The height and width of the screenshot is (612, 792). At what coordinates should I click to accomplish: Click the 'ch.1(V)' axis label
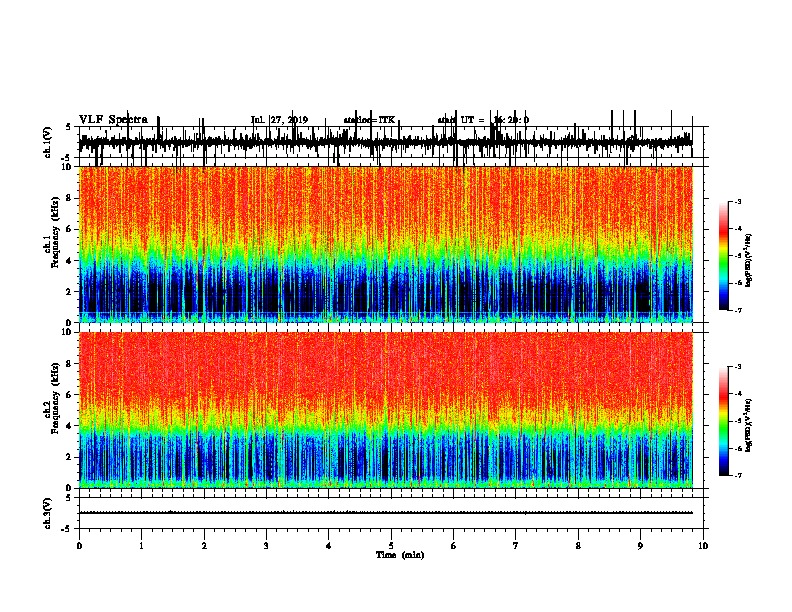(48, 142)
